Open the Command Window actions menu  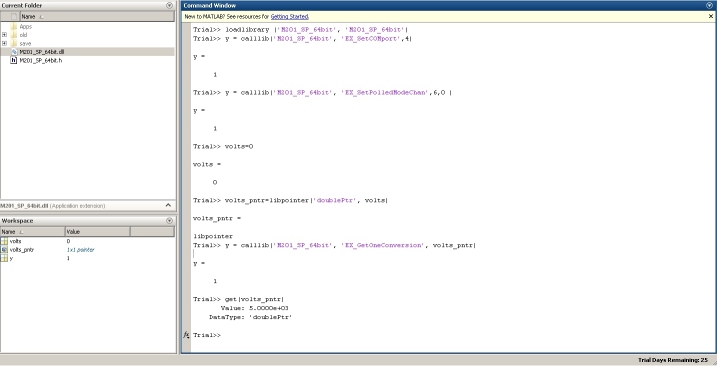coord(709,5)
